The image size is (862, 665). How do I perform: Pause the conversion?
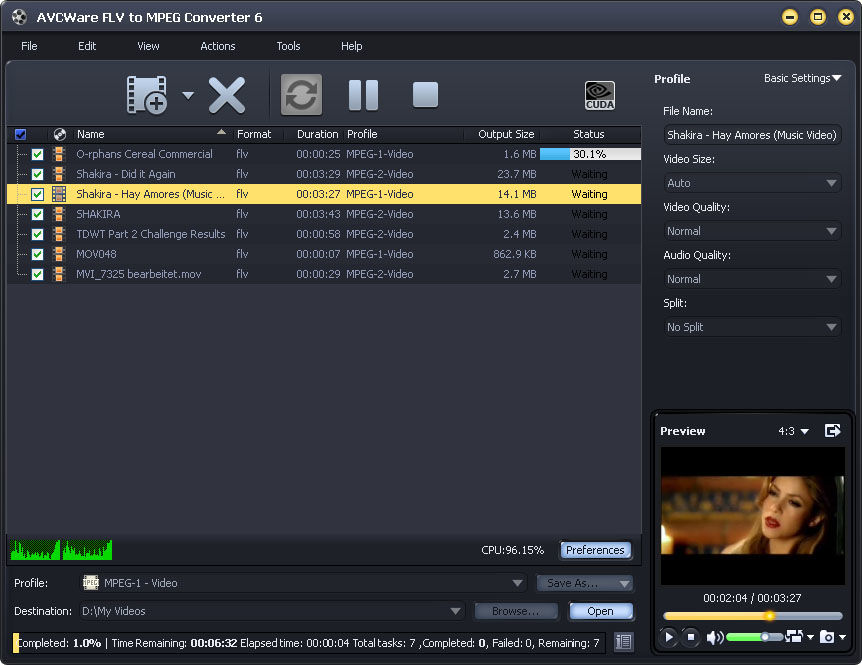[363, 95]
